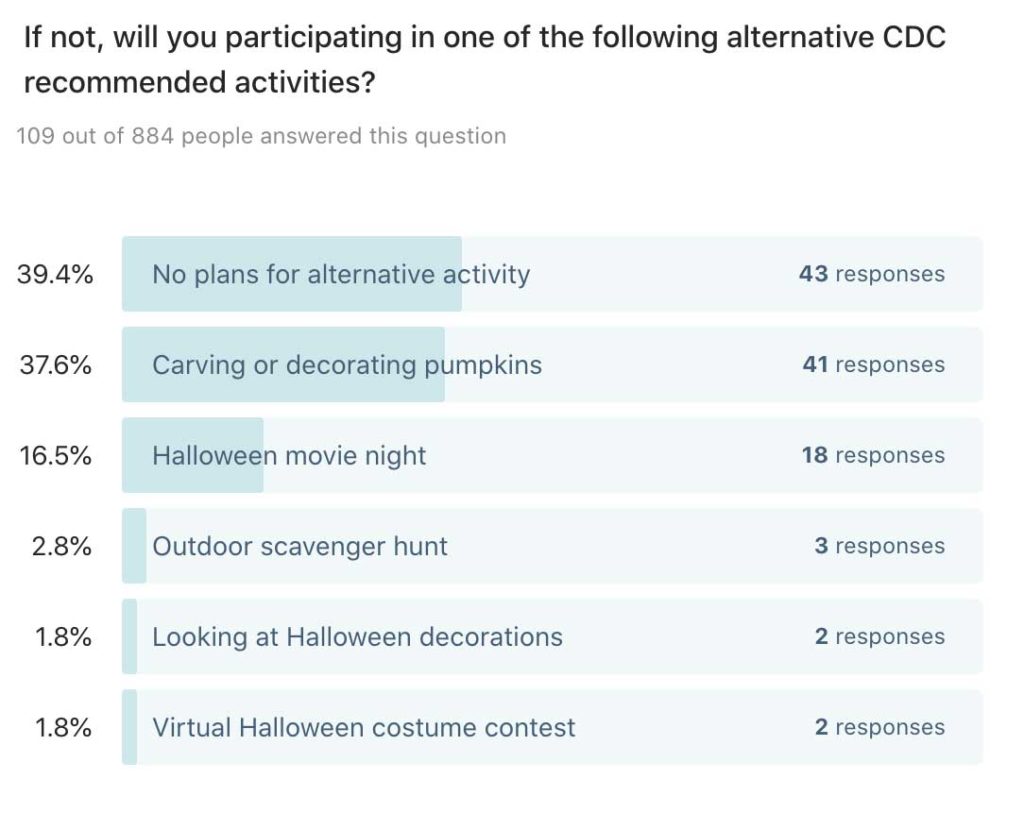Click '2 responses' for Looking at Halloween decorations
This screenshot has width=1024, height=813.
click(879, 637)
